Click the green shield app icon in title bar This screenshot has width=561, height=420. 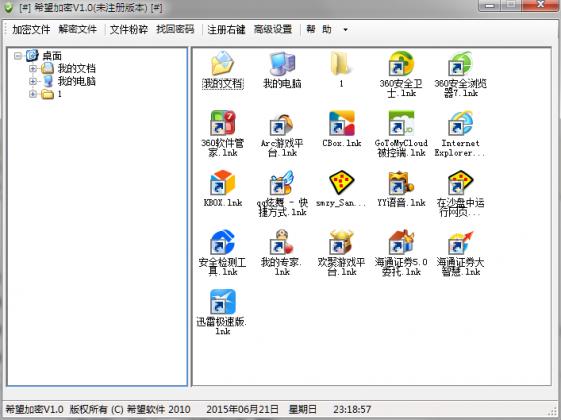point(8,7)
